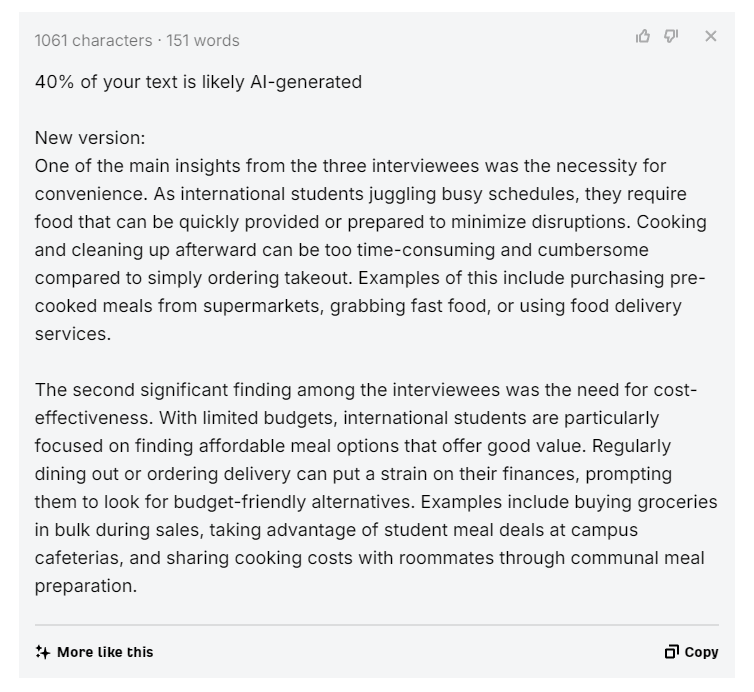Give the response a thumbs down
This screenshot has height=692, width=754.
point(671,36)
